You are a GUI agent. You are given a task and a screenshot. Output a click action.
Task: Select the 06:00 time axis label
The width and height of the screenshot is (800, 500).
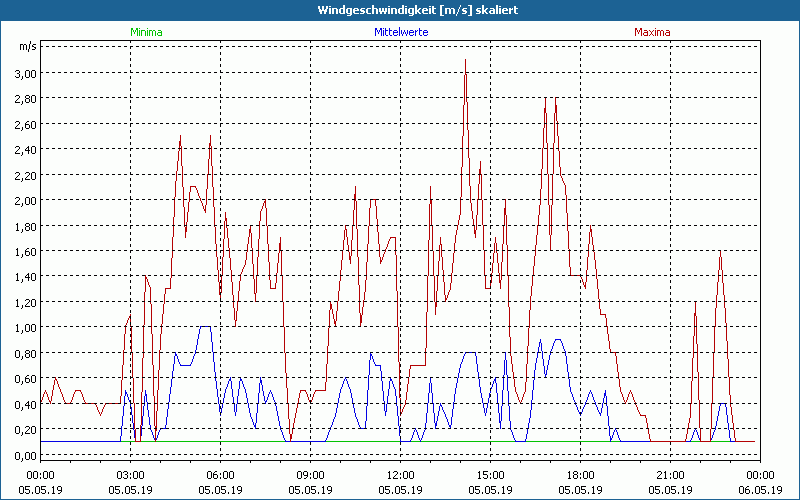pyautogui.click(x=220, y=475)
